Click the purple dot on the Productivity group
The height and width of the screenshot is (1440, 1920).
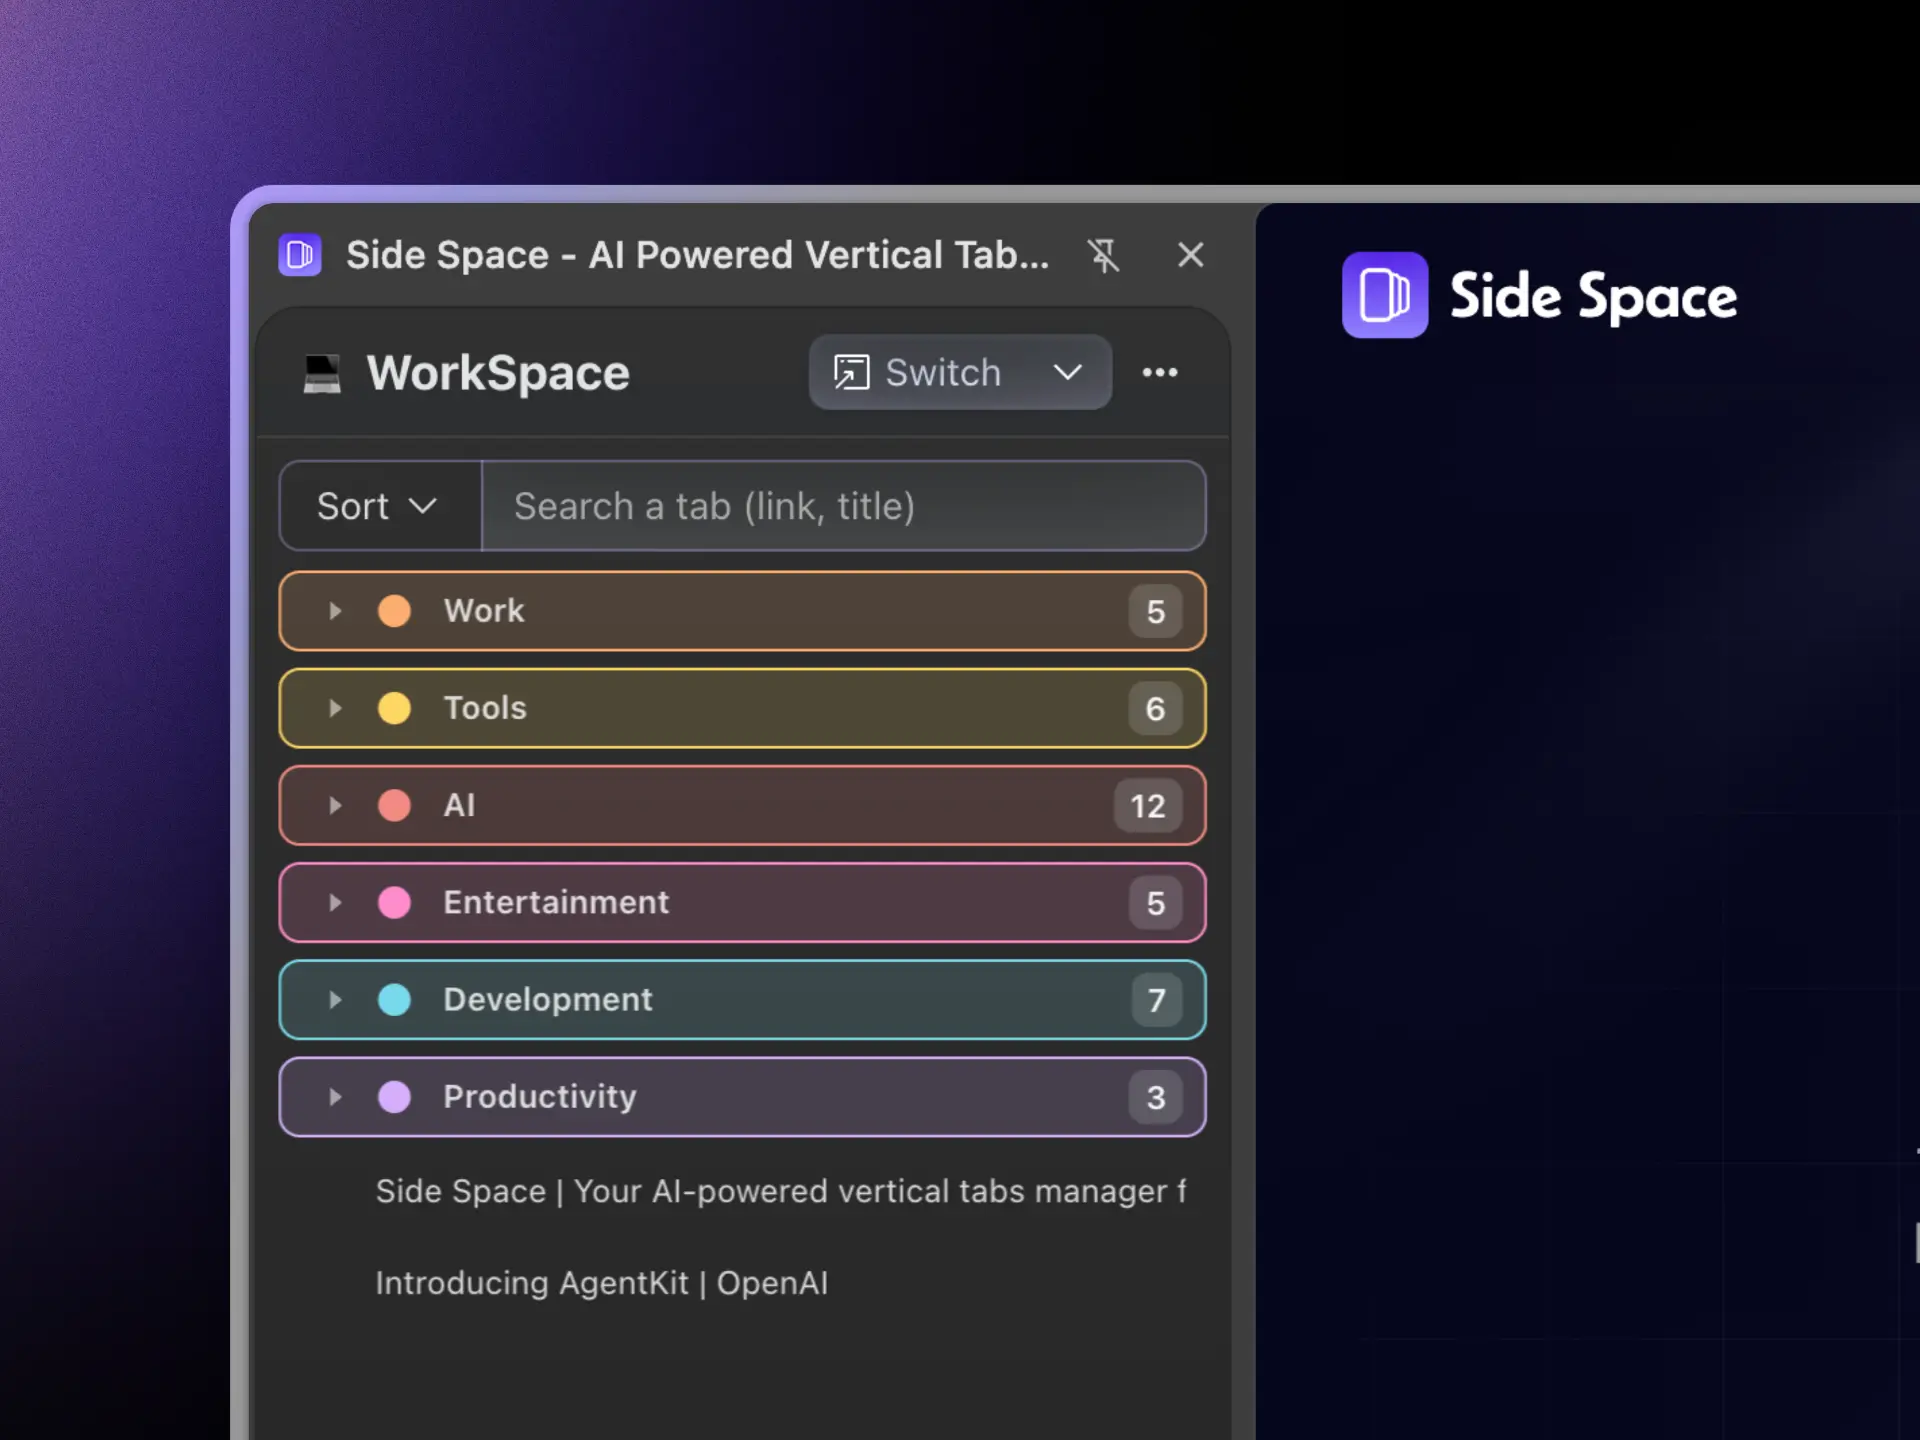point(396,1097)
